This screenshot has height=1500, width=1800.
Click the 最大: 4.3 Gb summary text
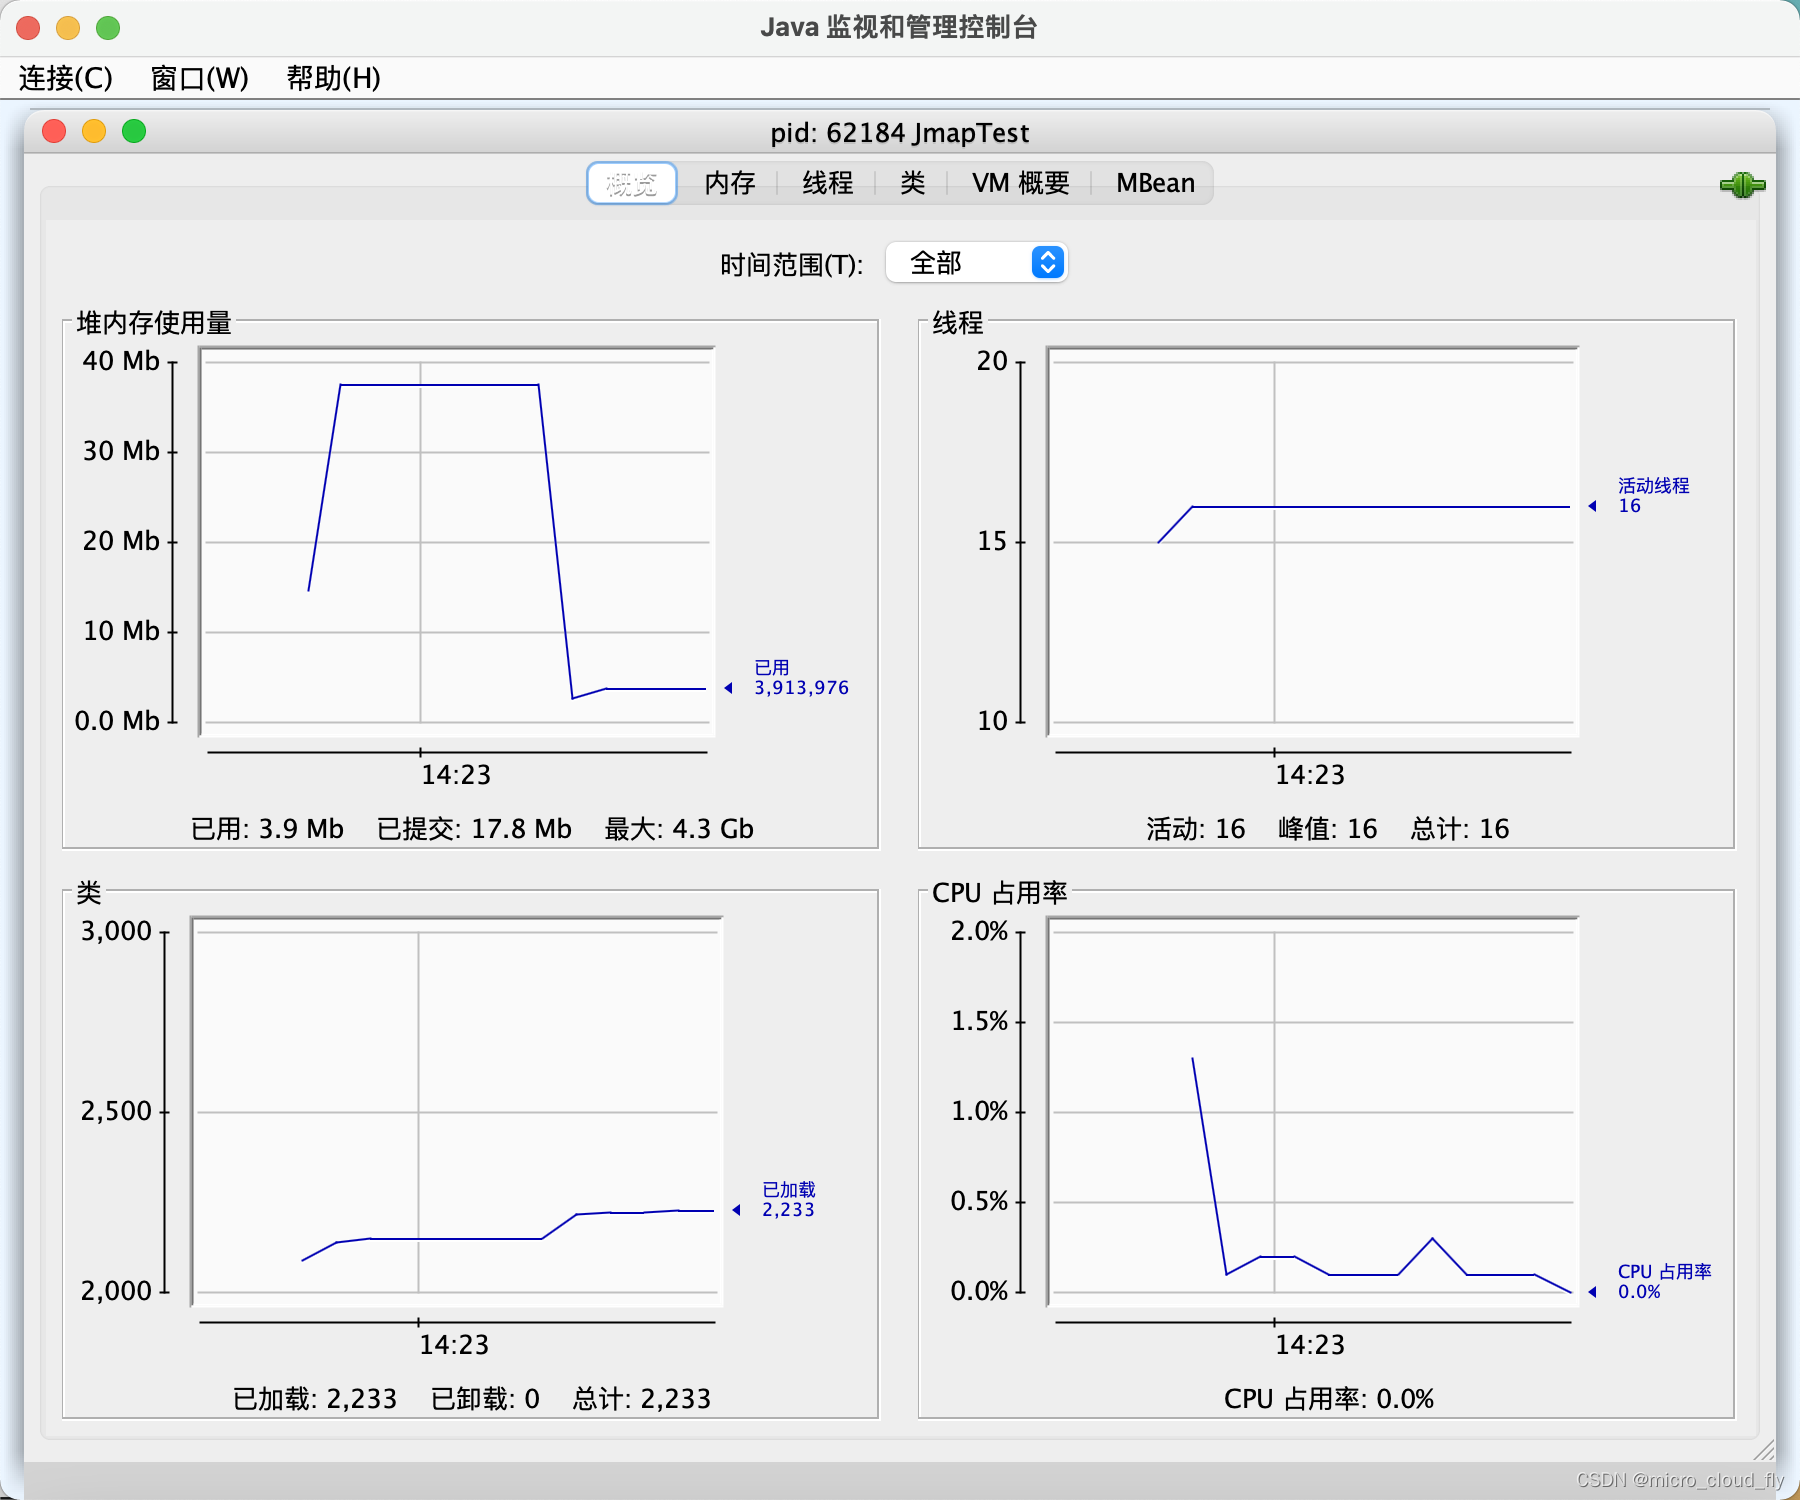point(679,829)
